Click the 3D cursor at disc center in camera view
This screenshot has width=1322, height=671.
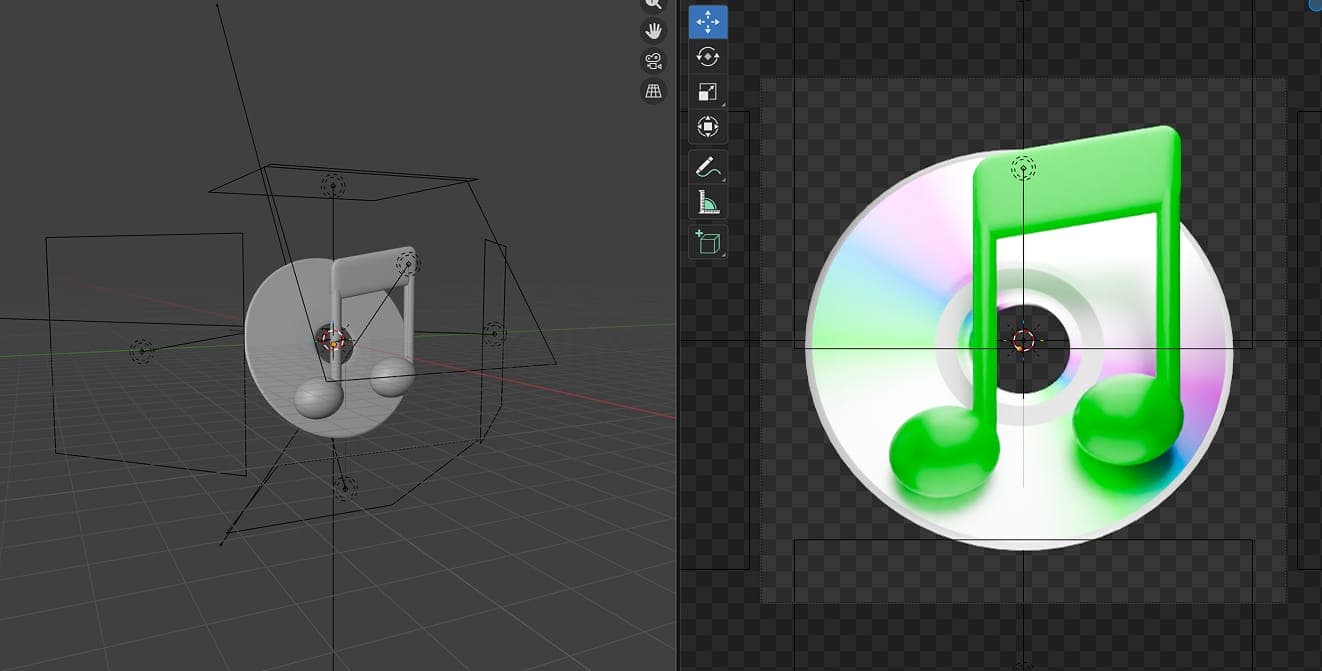[1023, 341]
